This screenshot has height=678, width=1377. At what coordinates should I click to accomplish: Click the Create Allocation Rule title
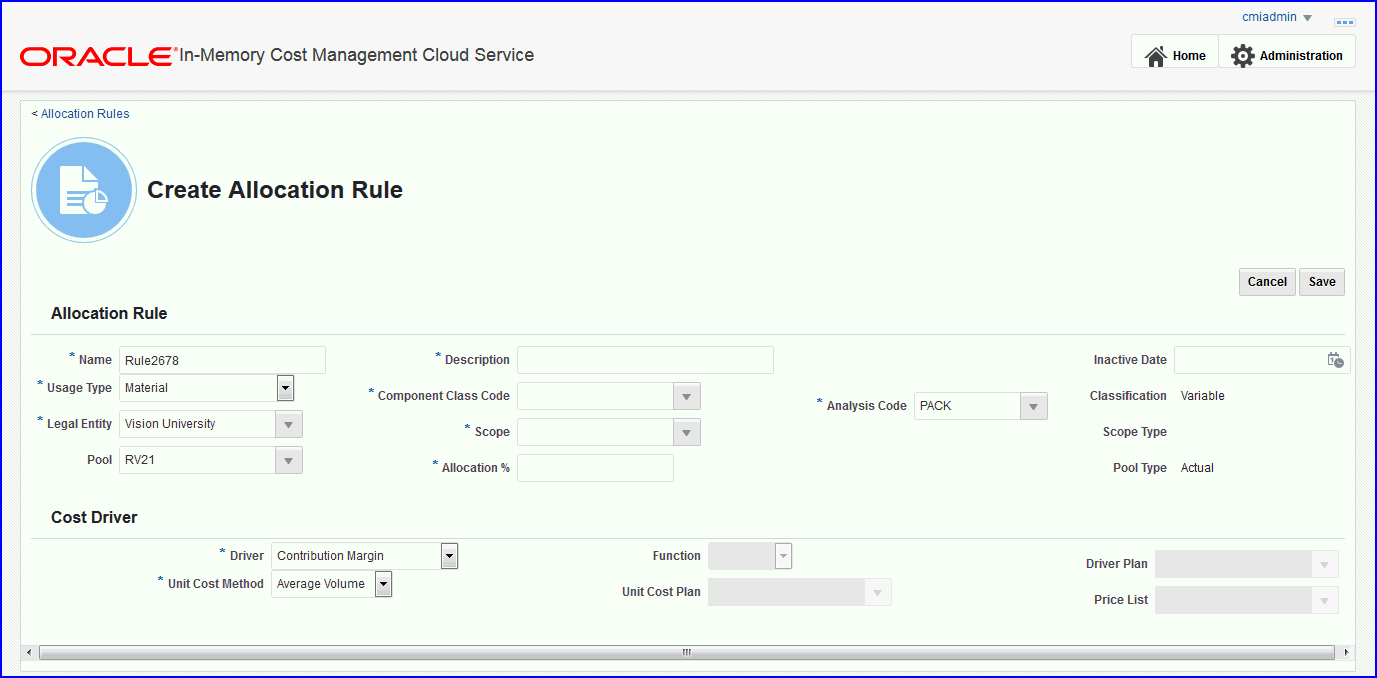point(275,190)
